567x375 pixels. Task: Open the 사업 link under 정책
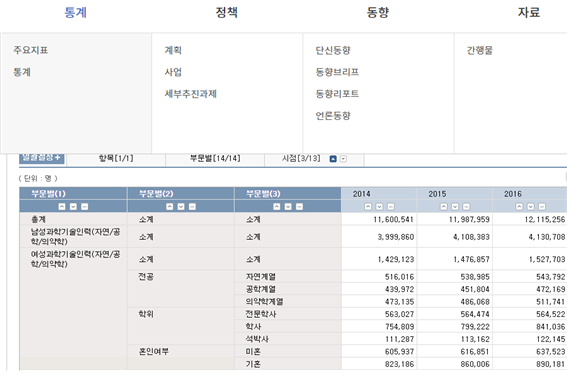click(x=173, y=72)
